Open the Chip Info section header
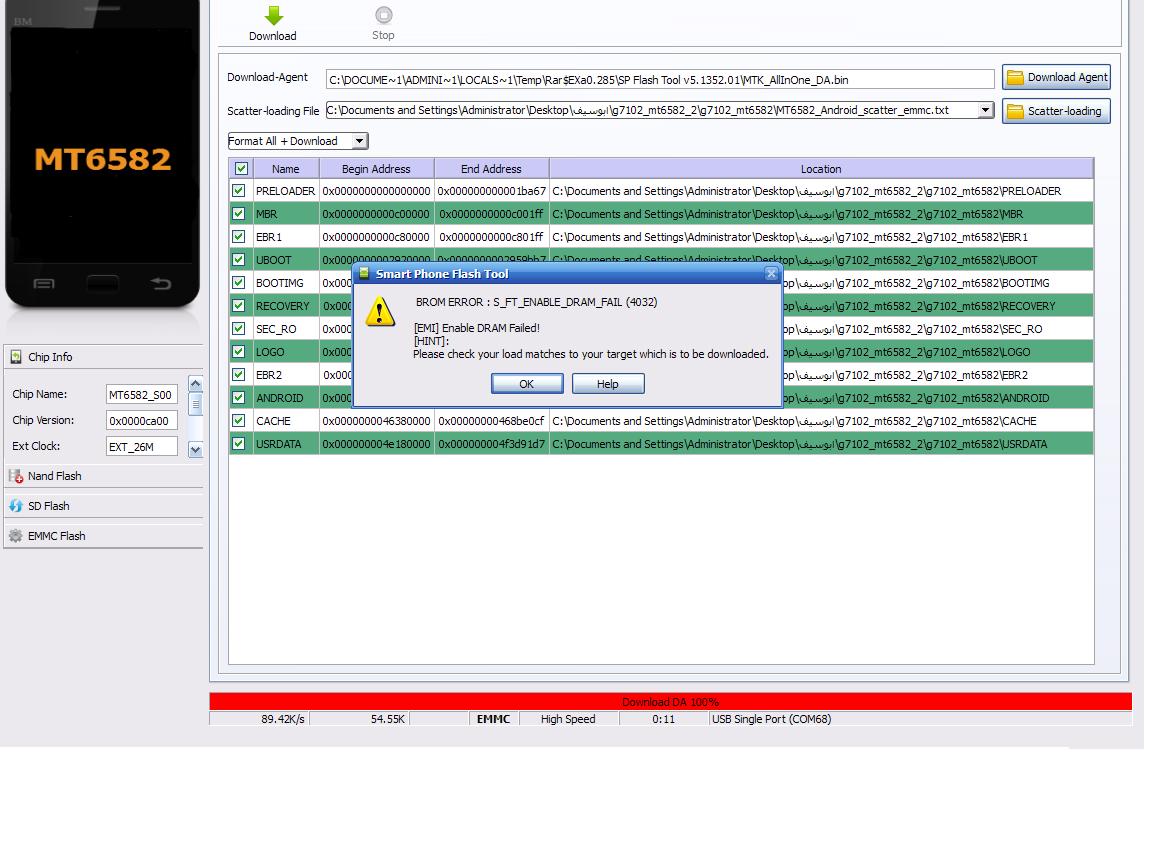The image size is (1152, 864). 104,357
